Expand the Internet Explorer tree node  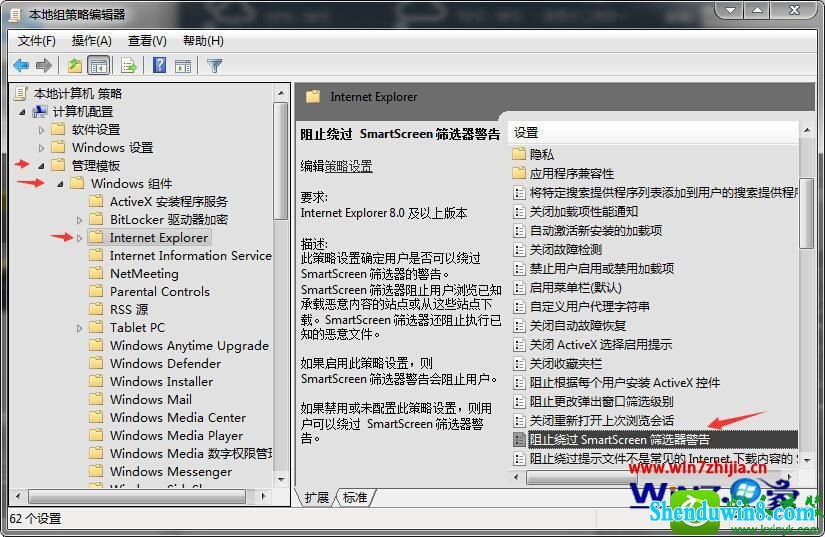point(79,238)
